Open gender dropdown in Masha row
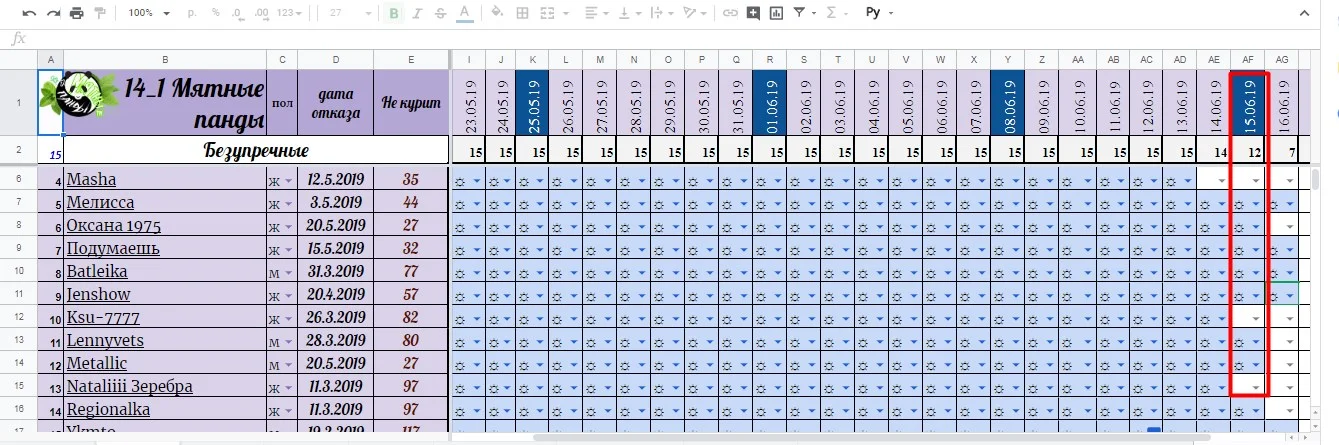This screenshot has width=1339, height=445. pyautogui.click(x=291, y=180)
